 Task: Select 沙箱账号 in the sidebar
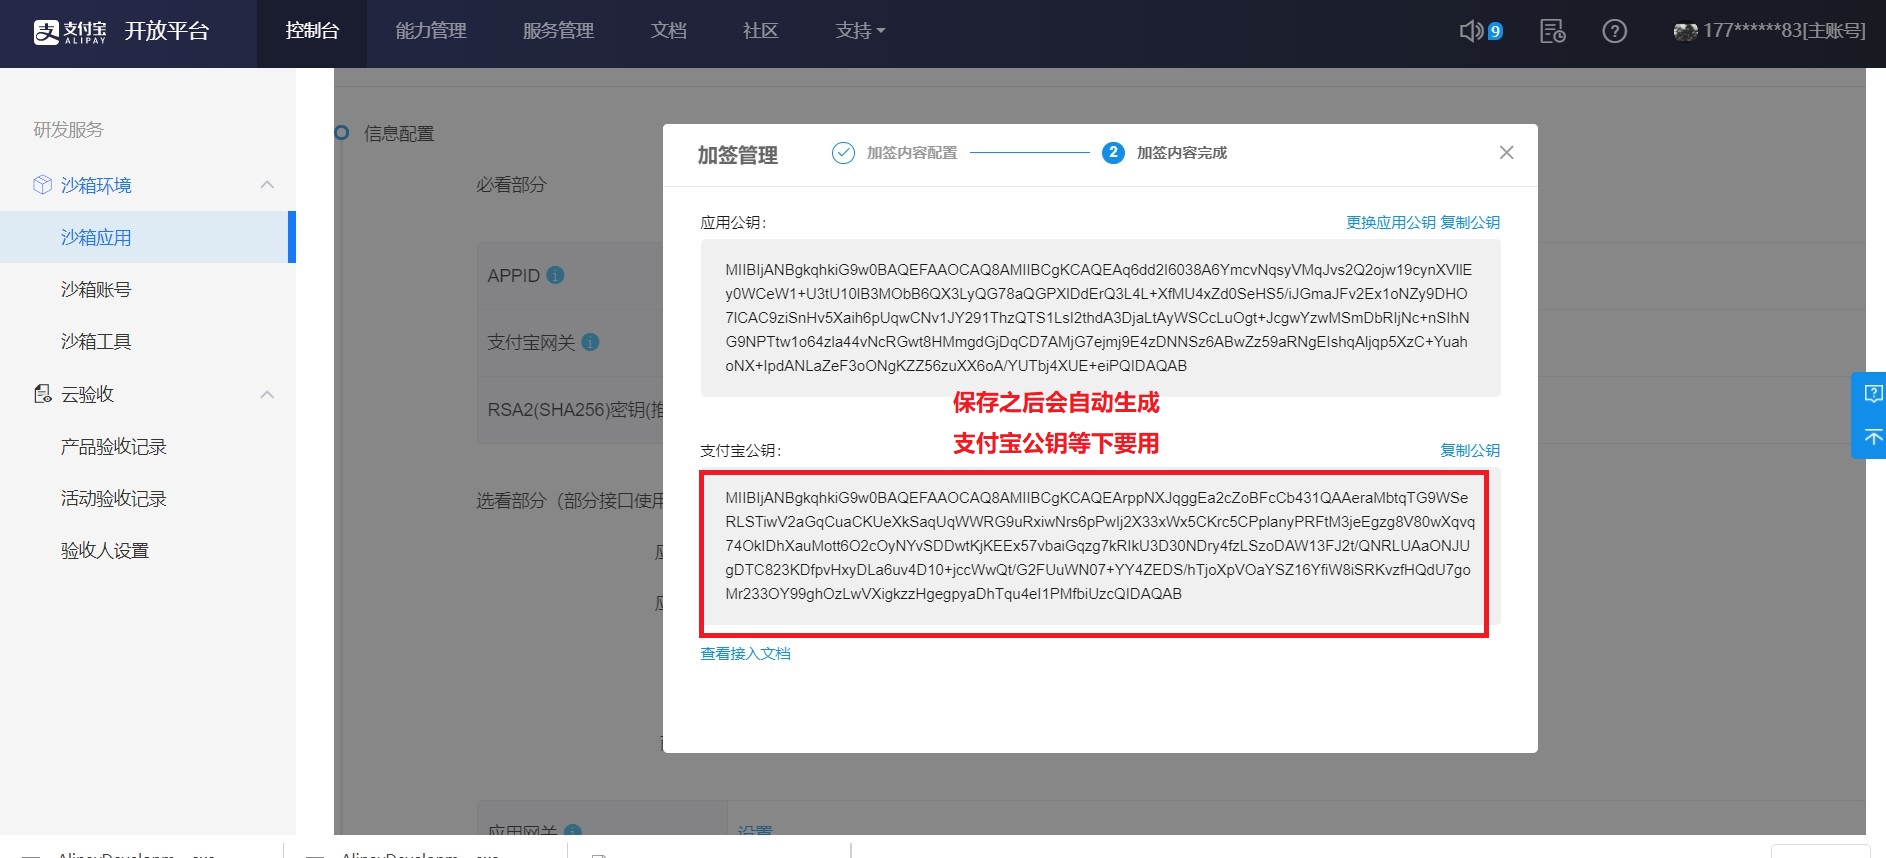[96, 290]
